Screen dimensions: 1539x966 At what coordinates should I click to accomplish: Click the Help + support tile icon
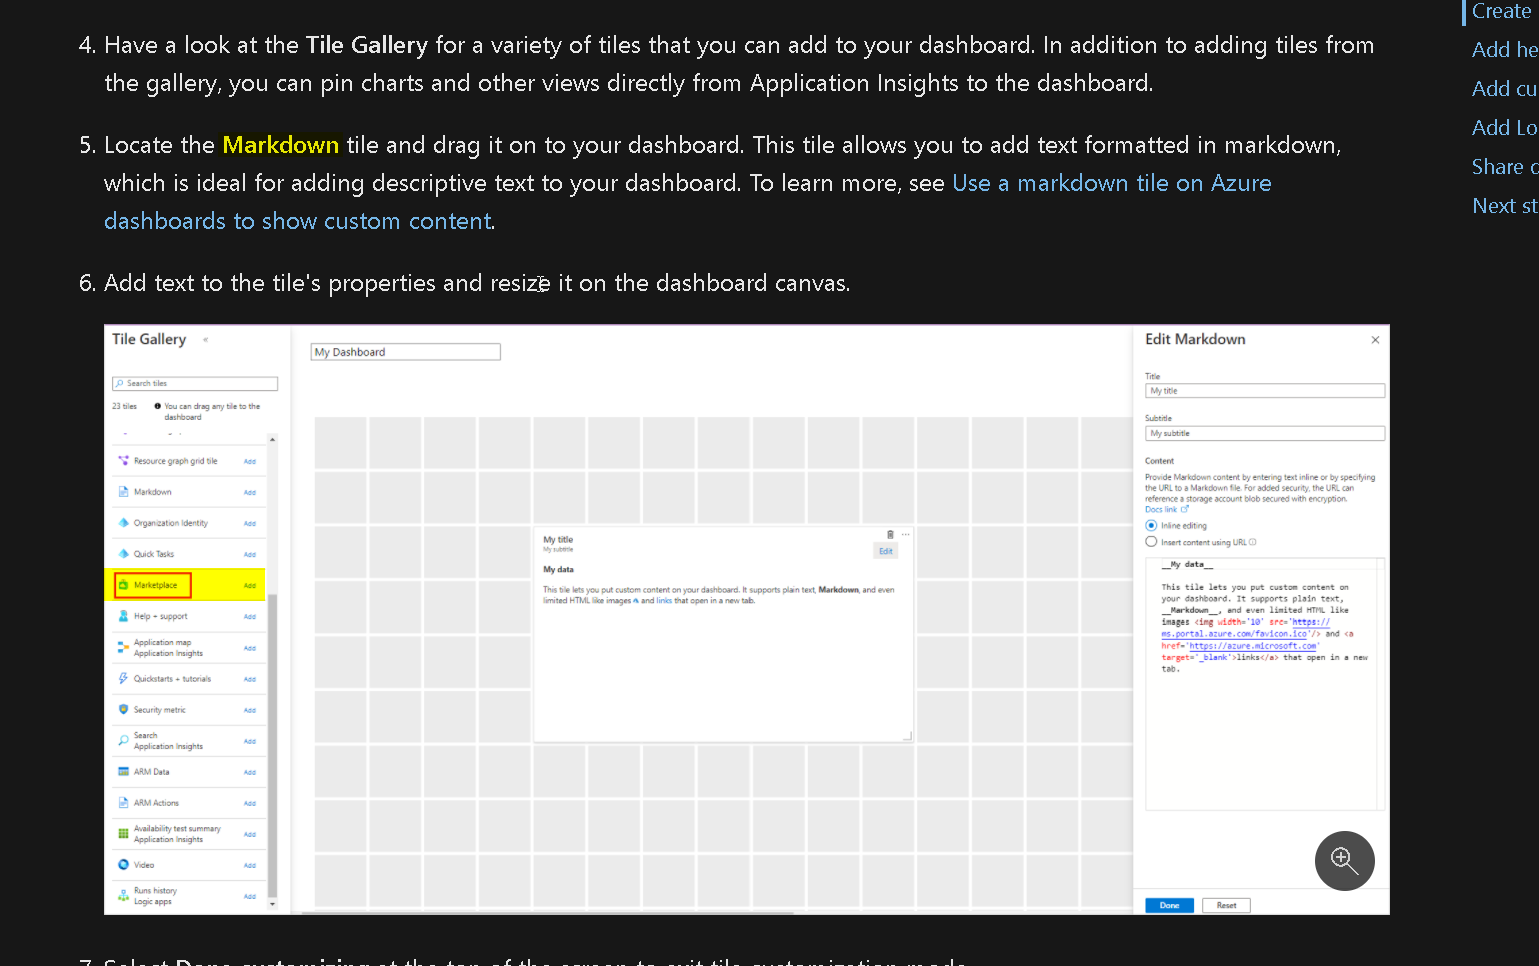tap(122, 616)
